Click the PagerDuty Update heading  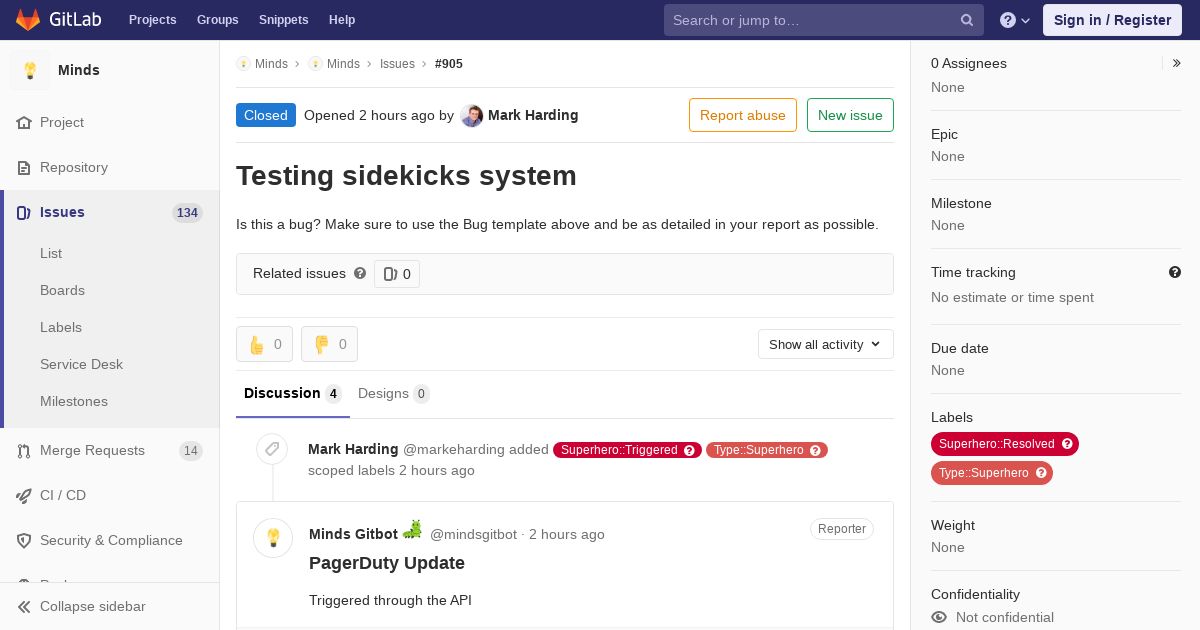point(387,563)
